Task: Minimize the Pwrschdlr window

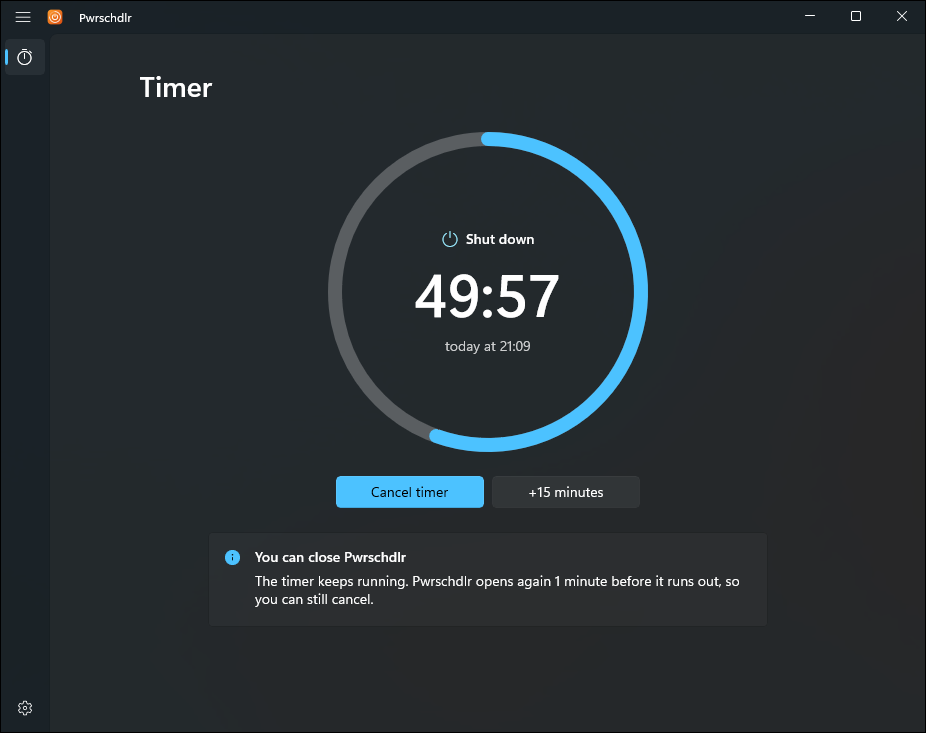Action: (x=810, y=17)
